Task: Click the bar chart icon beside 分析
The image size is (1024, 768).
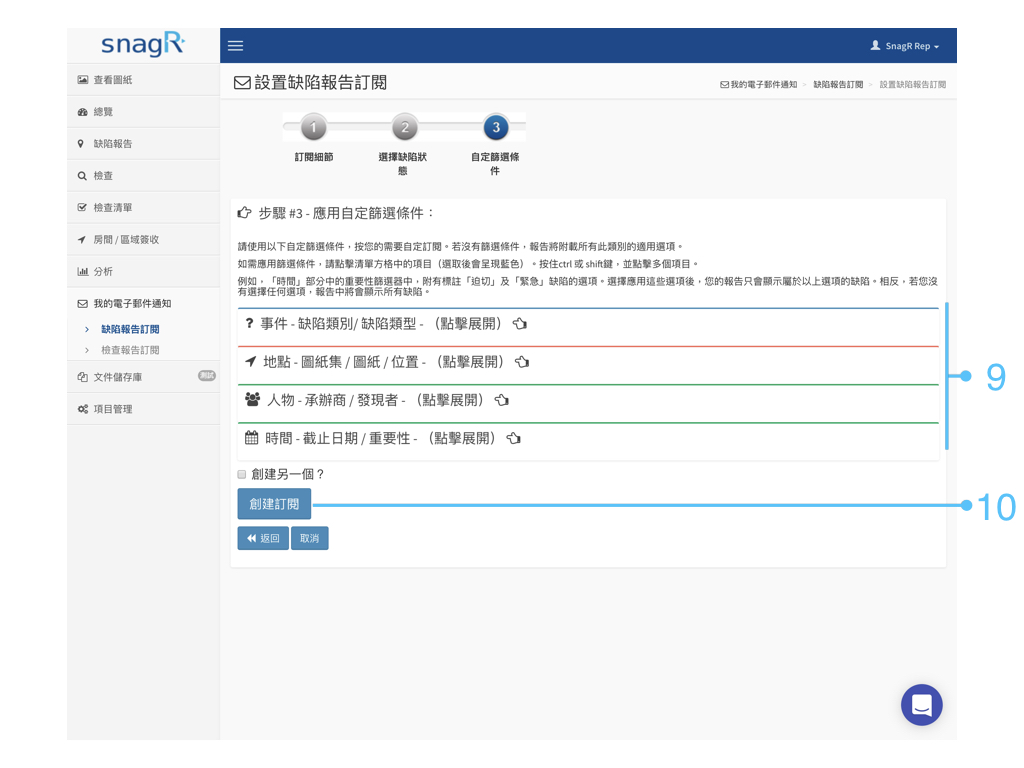Action: pos(82,272)
